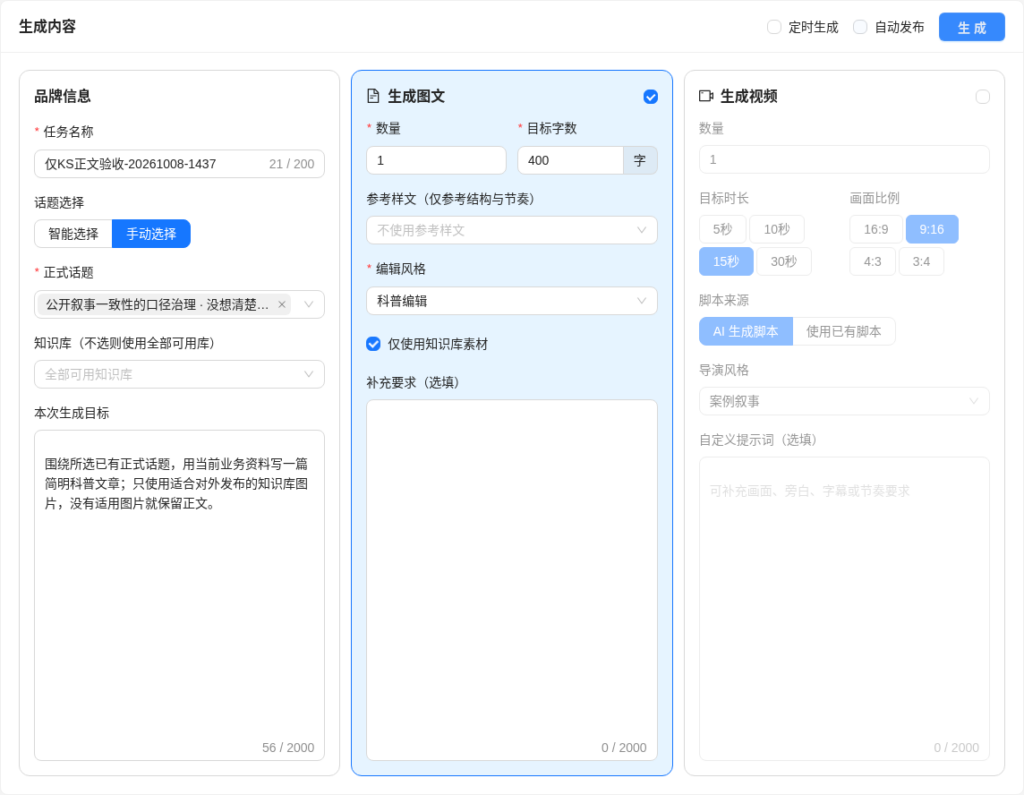Select the 30秒 duration option
The width and height of the screenshot is (1024, 795).
pyautogui.click(x=784, y=261)
